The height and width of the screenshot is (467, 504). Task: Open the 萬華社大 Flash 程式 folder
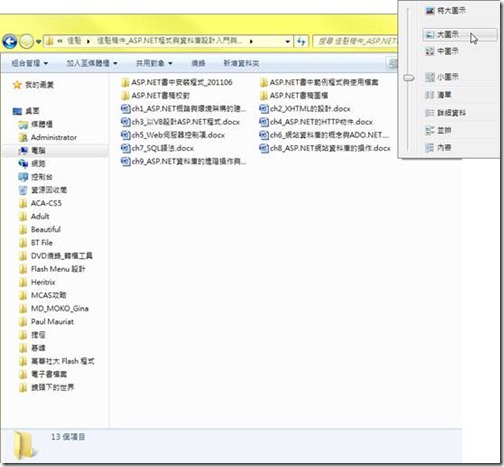[x=57, y=361]
